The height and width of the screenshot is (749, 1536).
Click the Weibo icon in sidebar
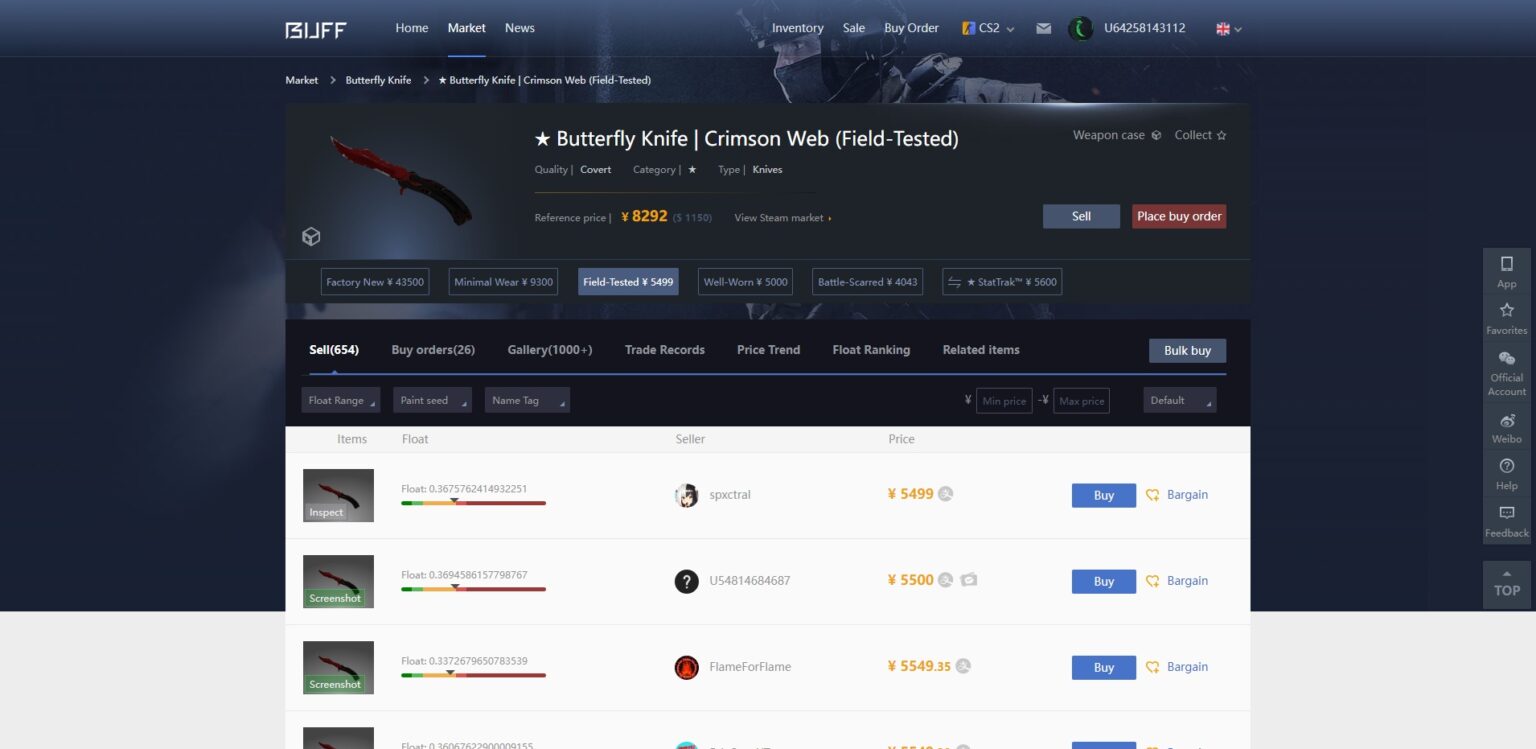1506,421
